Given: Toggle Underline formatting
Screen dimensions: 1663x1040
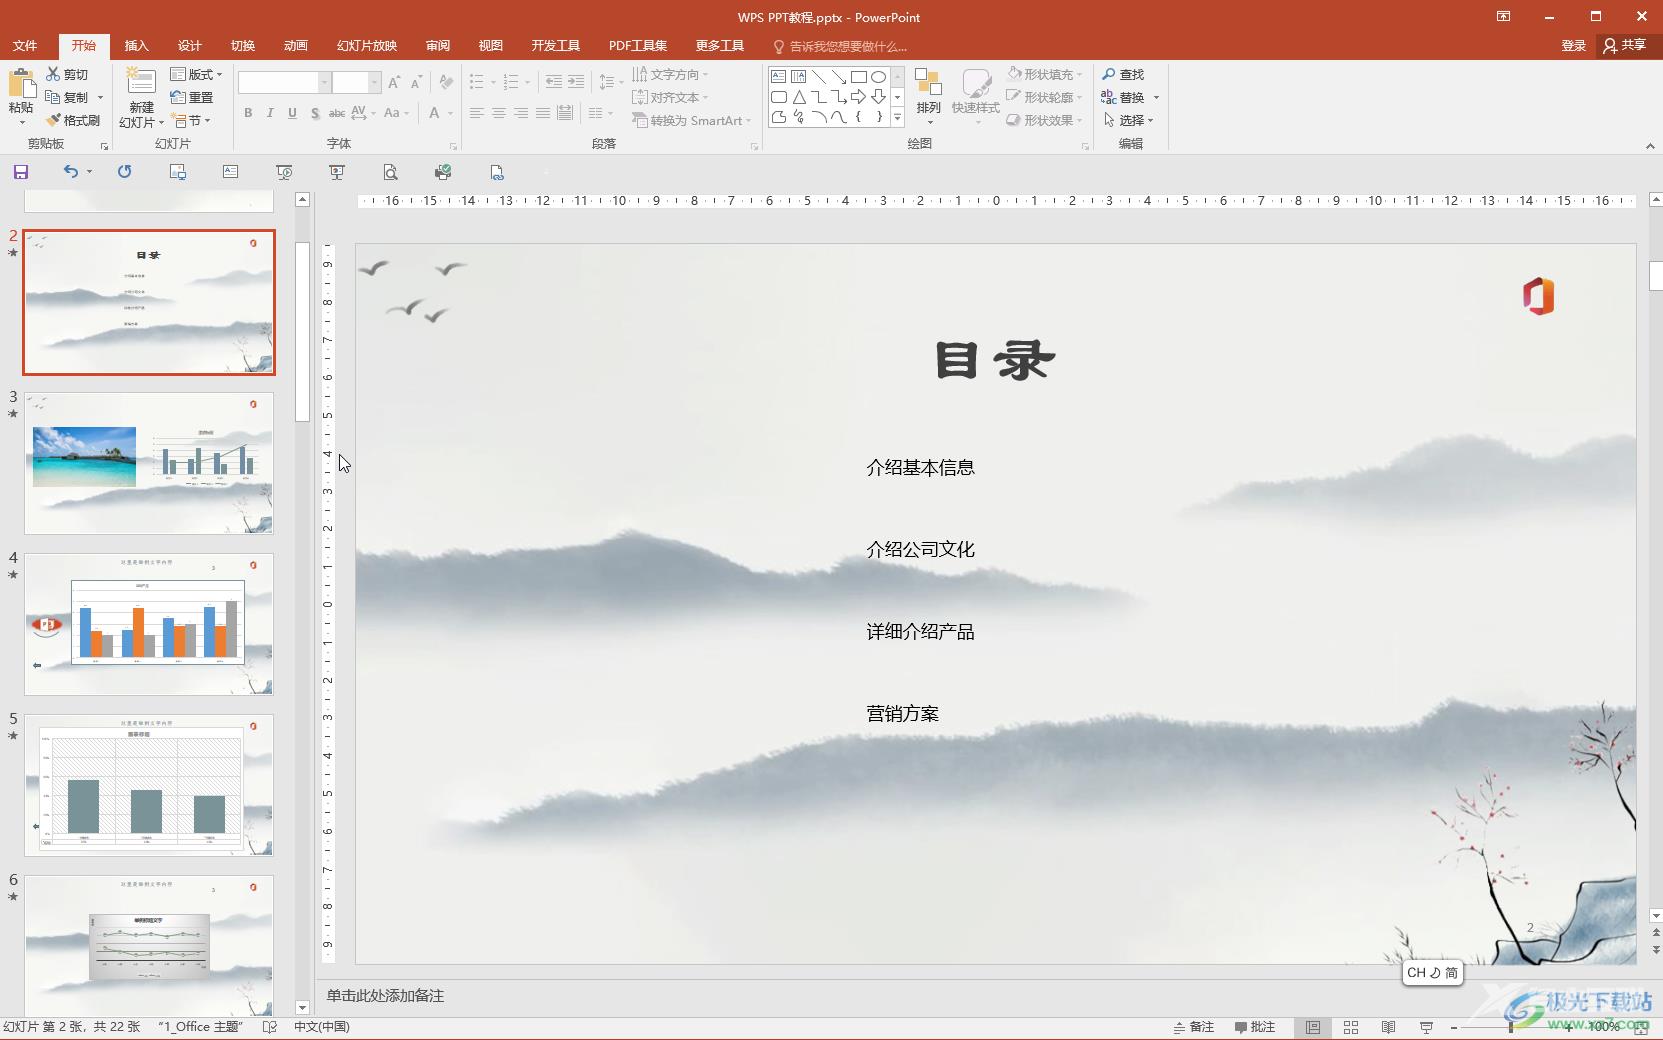Looking at the screenshot, I should tap(292, 113).
